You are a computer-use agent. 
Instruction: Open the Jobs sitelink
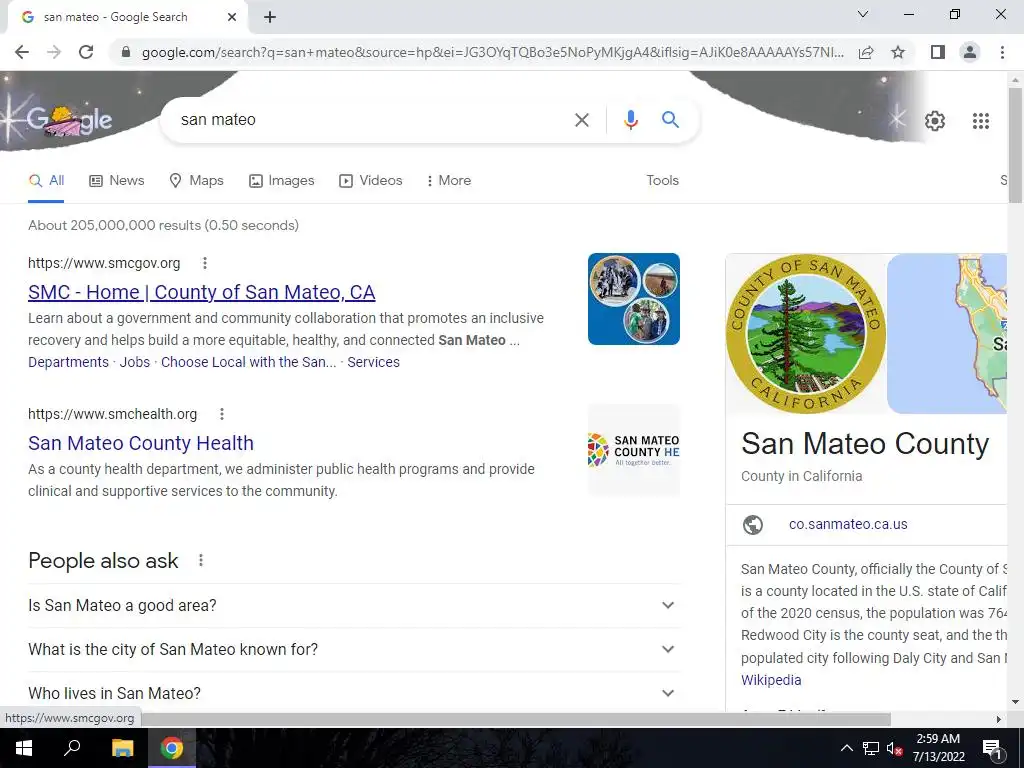pyautogui.click(x=135, y=362)
